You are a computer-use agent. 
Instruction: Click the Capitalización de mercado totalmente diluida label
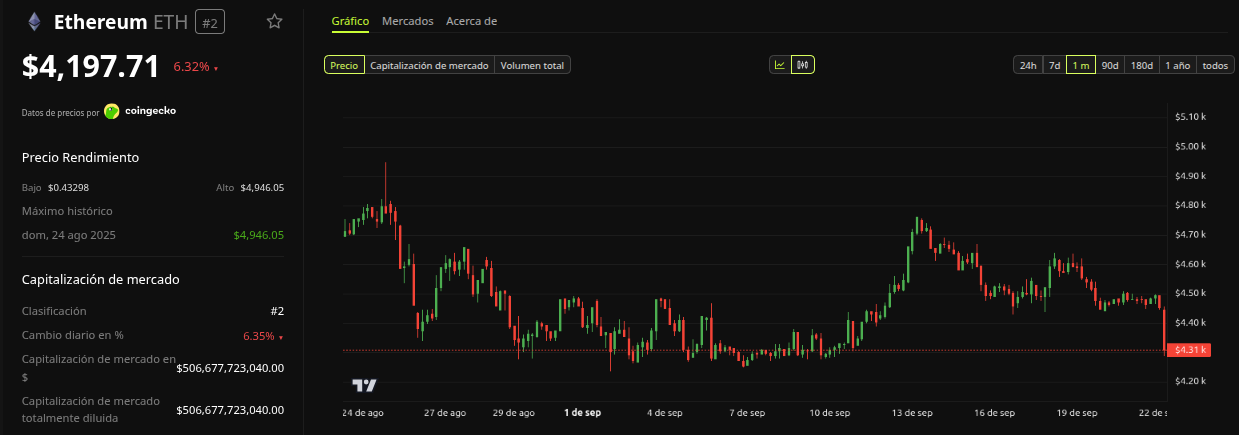pos(91,409)
